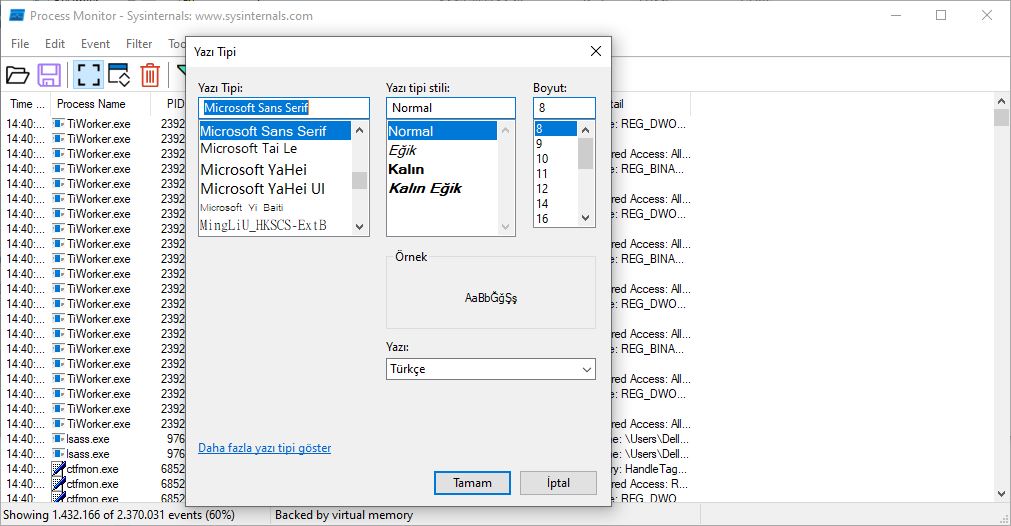Click the Process Monitor app icon in title bar
Screen dimensions: 1011x526
[17, 15]
